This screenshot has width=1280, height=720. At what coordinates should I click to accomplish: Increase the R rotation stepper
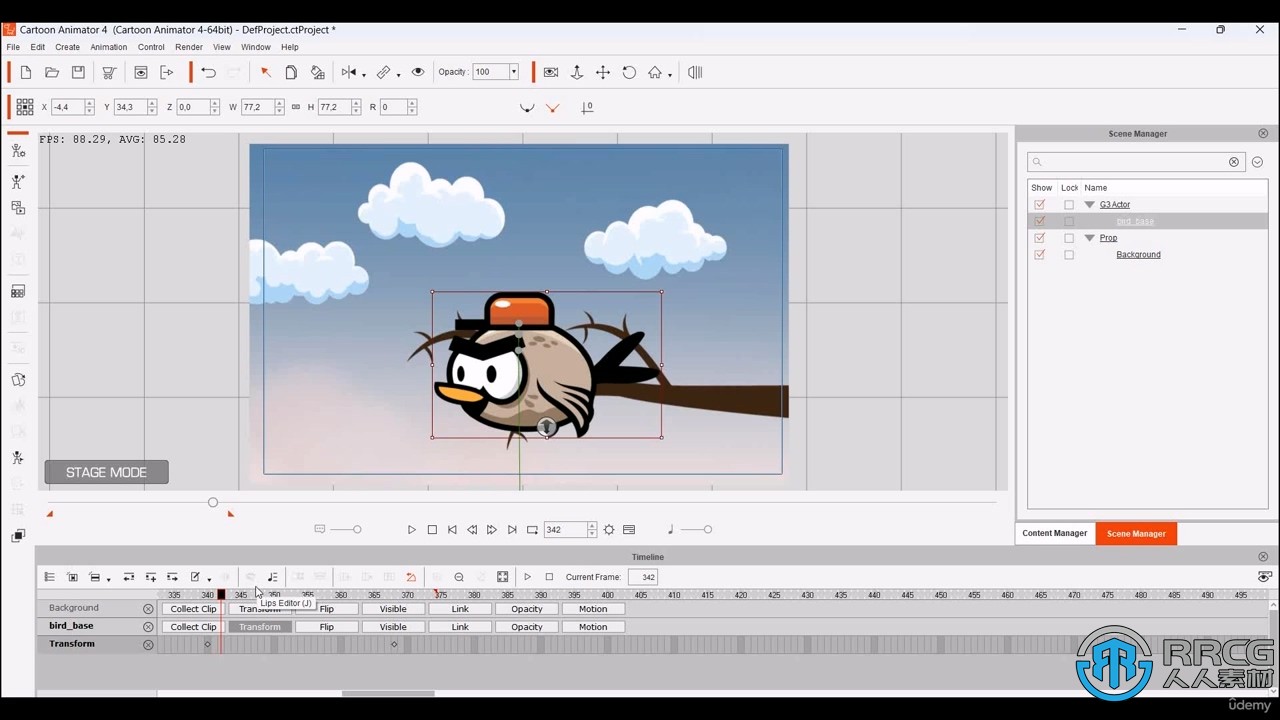pos(412,103)
